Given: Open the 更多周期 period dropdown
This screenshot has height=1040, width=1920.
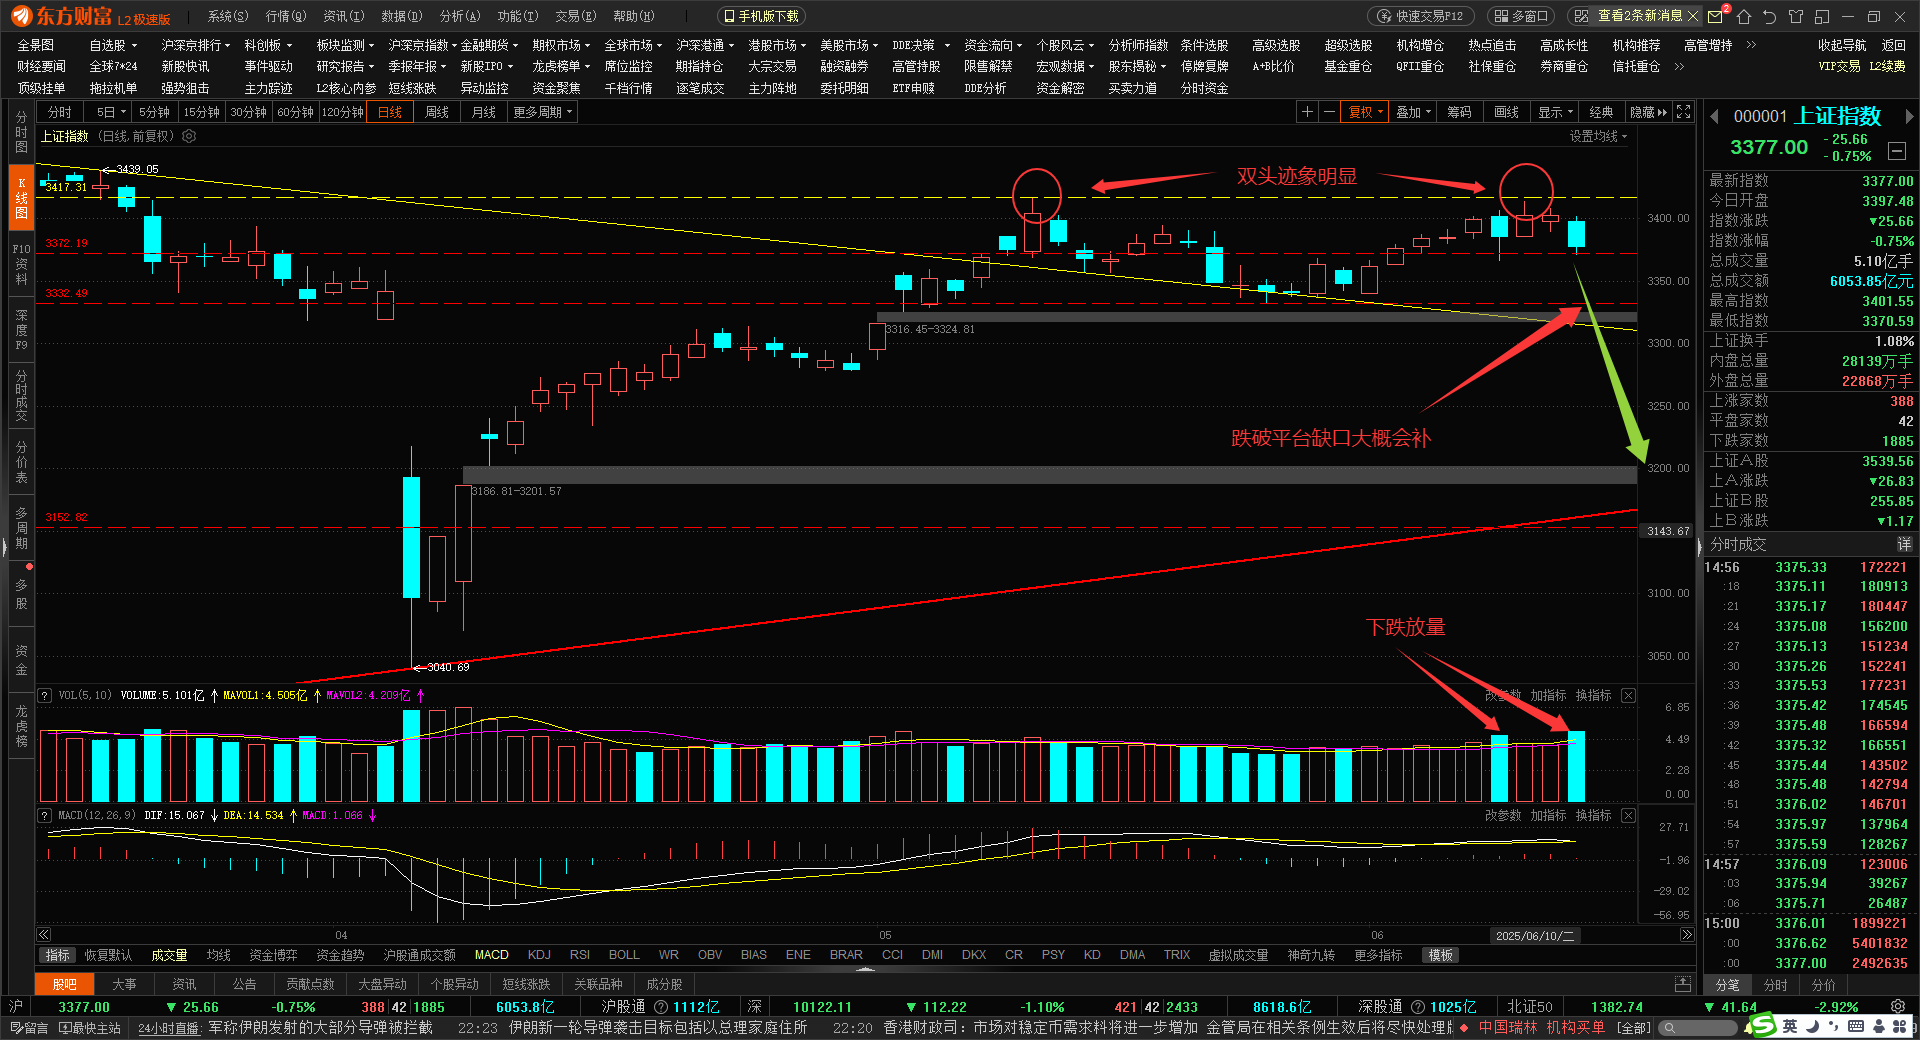Looking at the screenshot, I should click(x=543, y=112).
